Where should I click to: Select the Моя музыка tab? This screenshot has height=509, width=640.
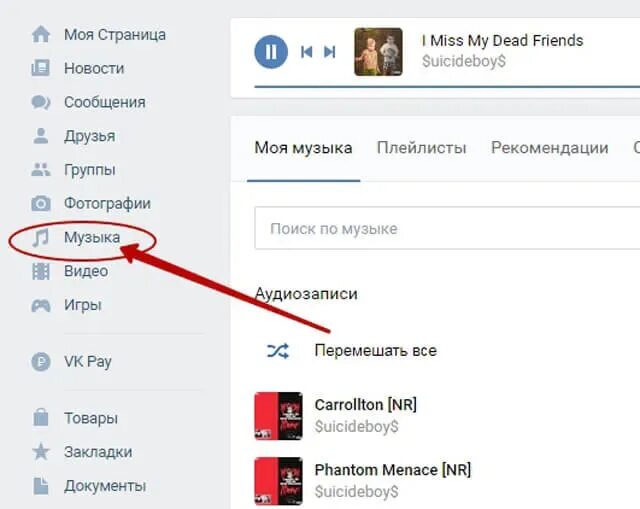(303, 148)
